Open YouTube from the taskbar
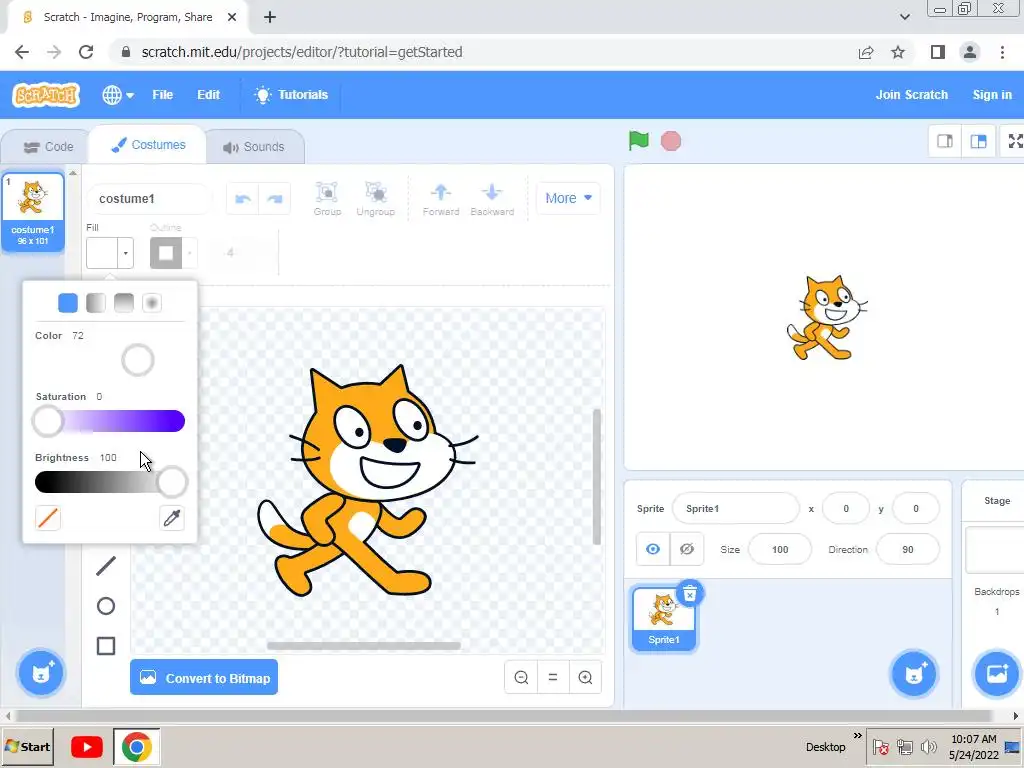The height and width of the screenshot is (768, 1024). click(87, 746)
